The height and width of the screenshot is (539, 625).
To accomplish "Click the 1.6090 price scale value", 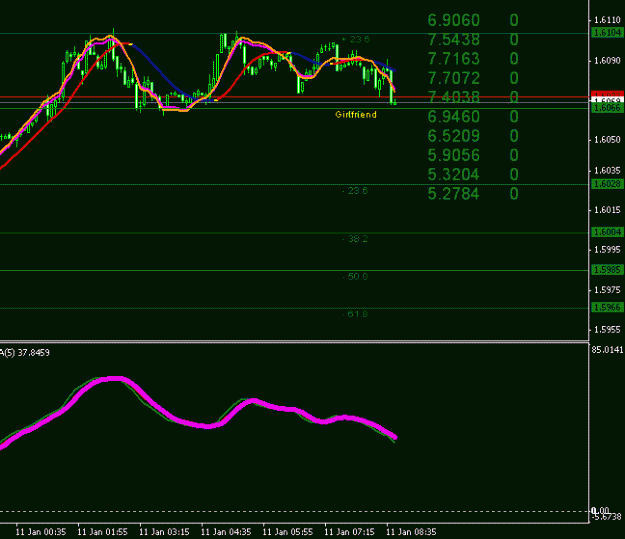I will 607,61.
